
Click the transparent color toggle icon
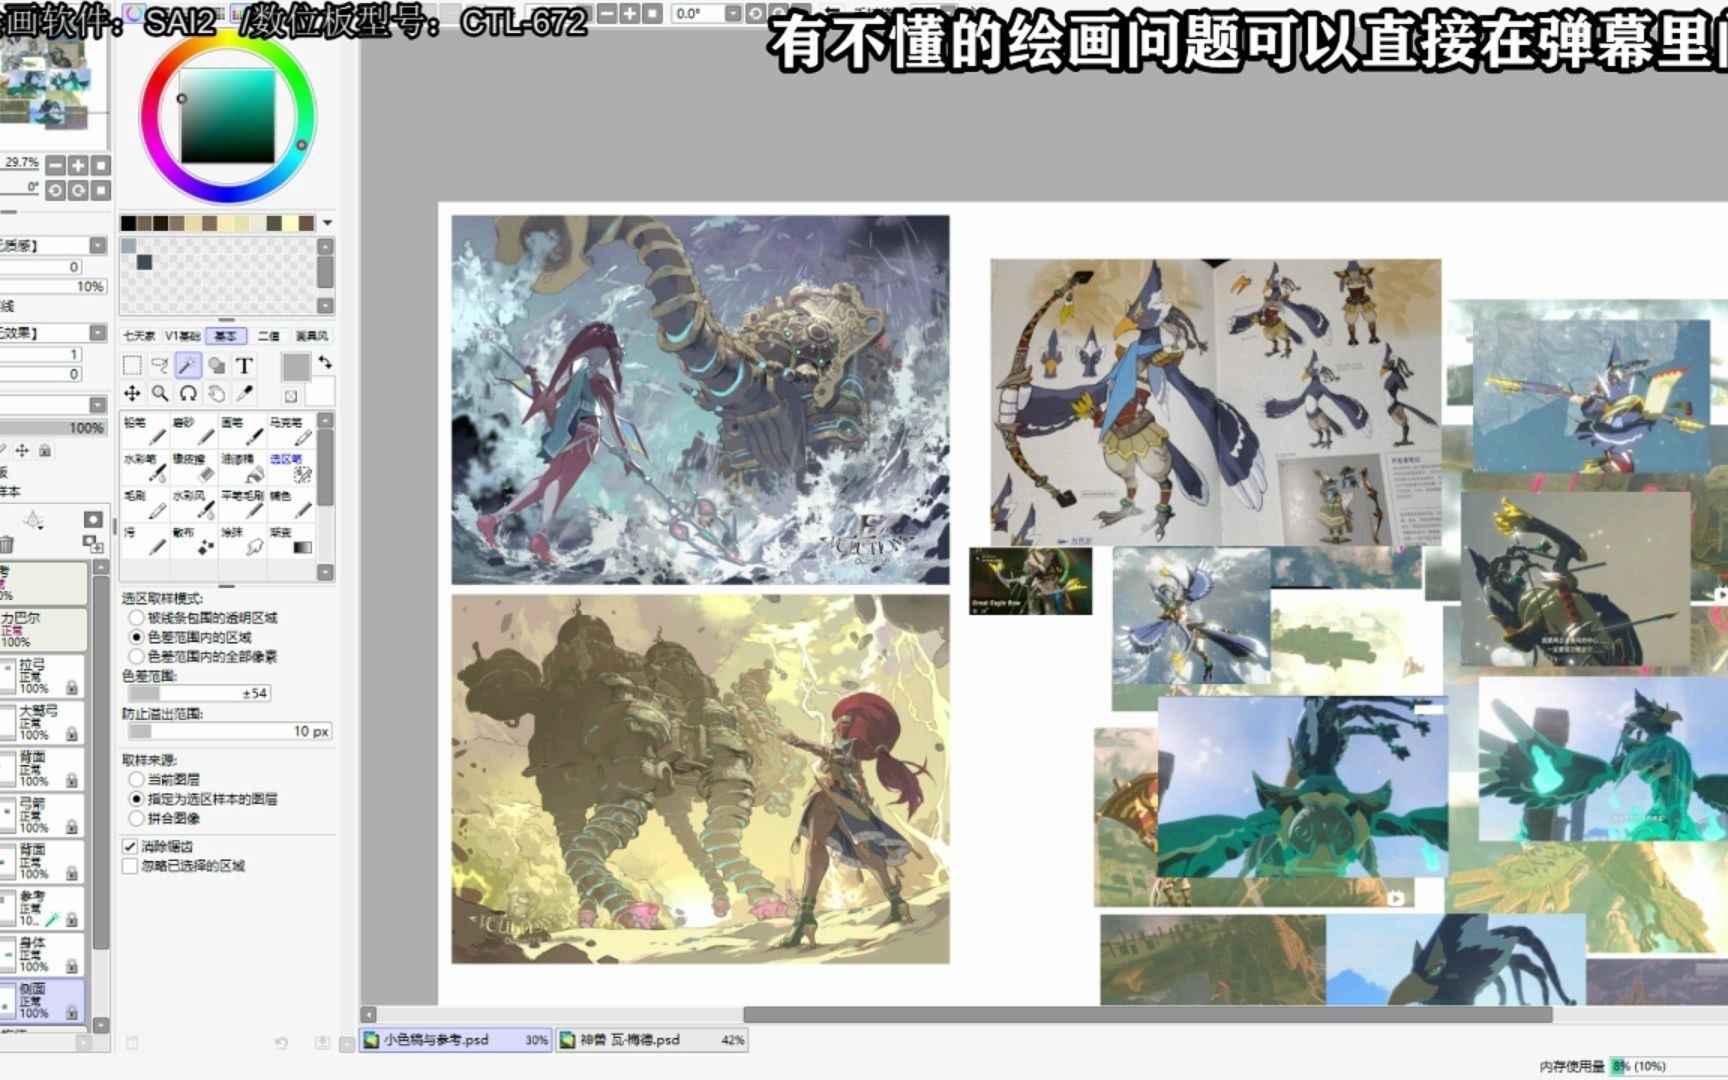click(291, 396)
